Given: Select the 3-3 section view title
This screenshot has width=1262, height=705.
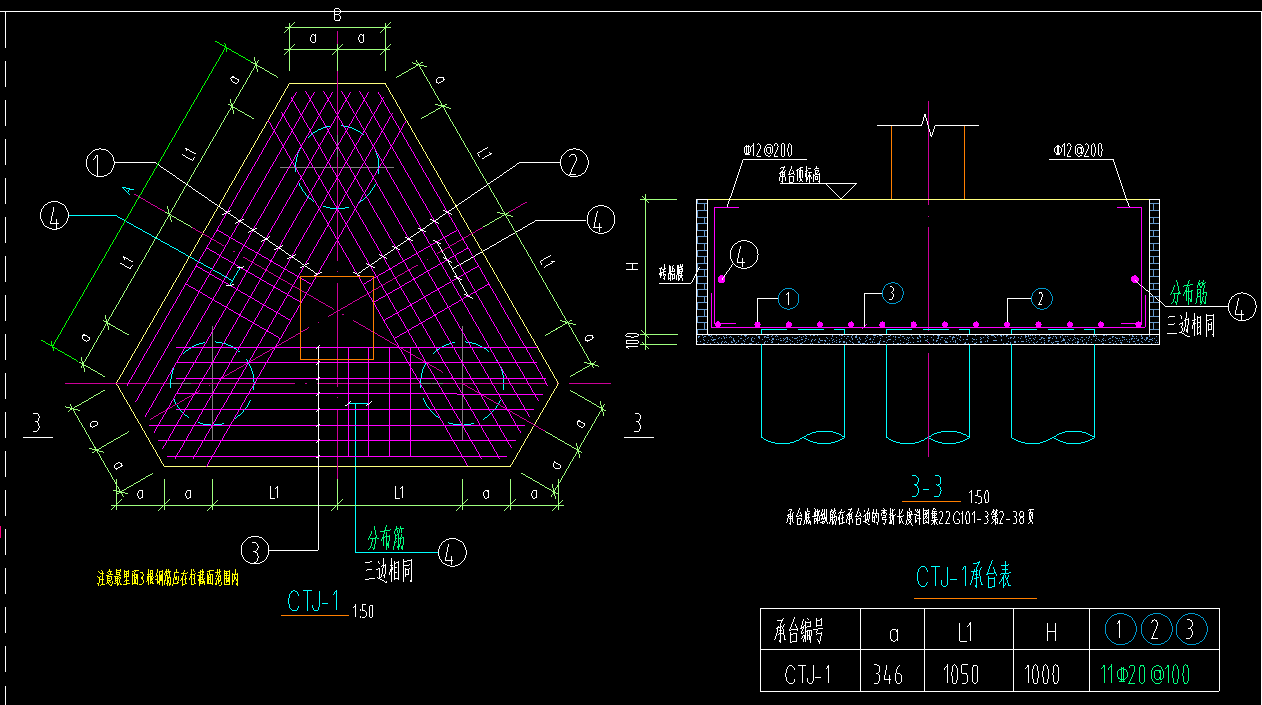Looking at the screenshot, I should click(927, 487).
